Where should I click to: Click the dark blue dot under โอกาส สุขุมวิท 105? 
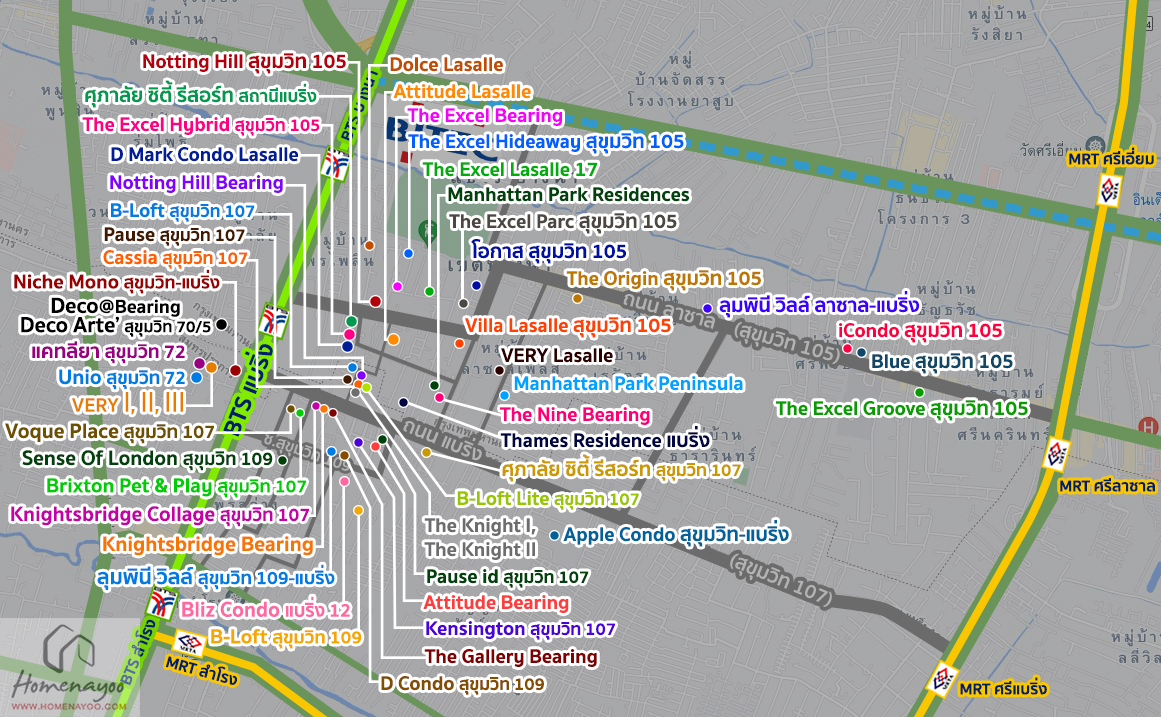point(476,285)
